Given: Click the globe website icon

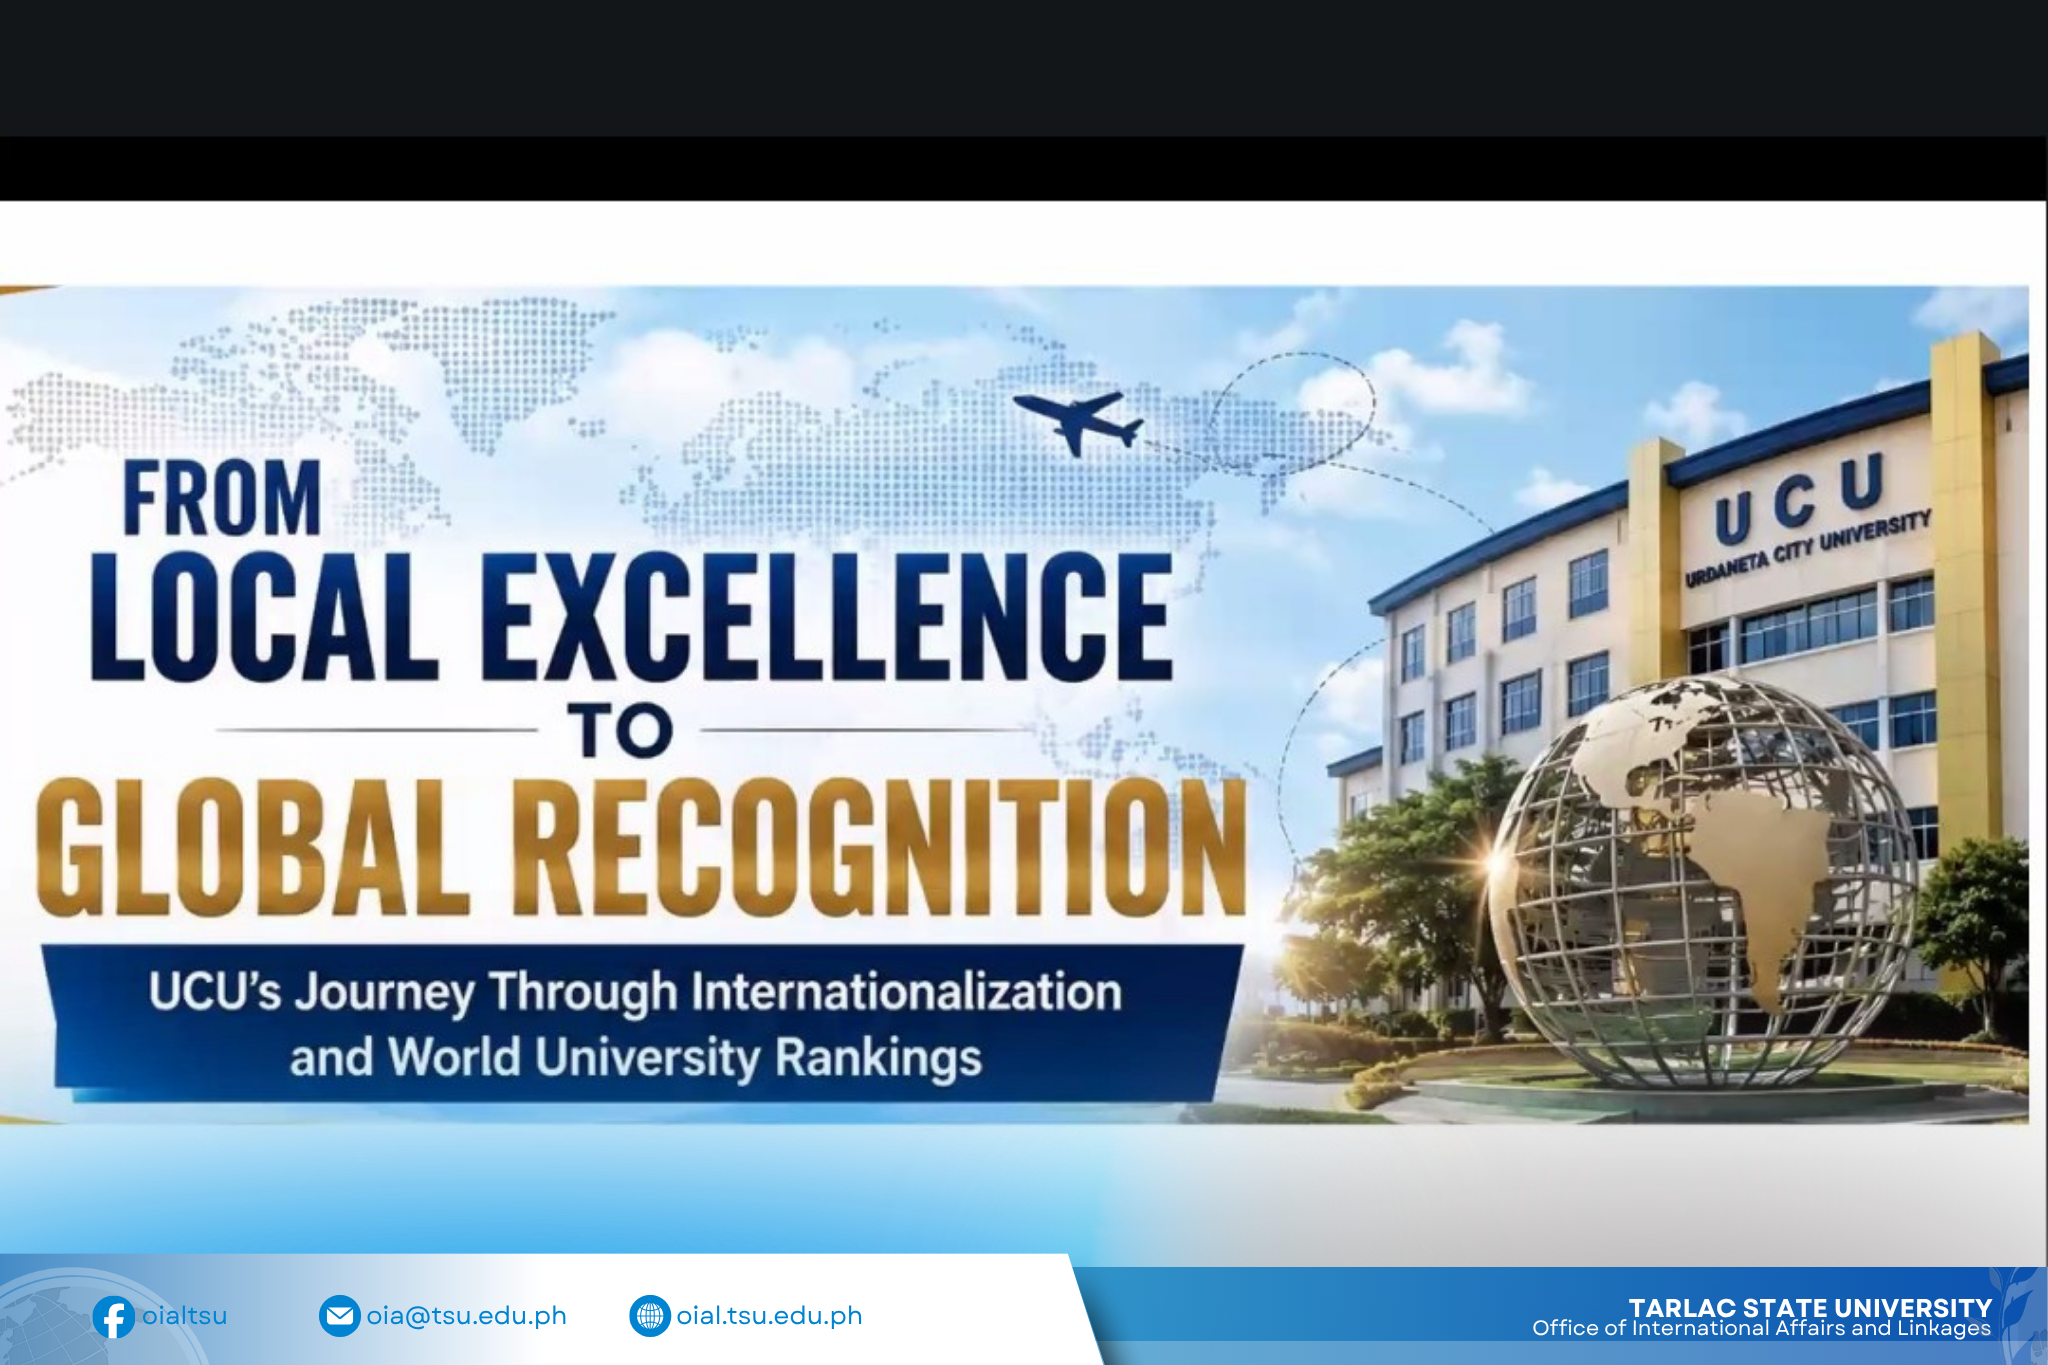Looking at the screenshot, I should pos(650,1316).
